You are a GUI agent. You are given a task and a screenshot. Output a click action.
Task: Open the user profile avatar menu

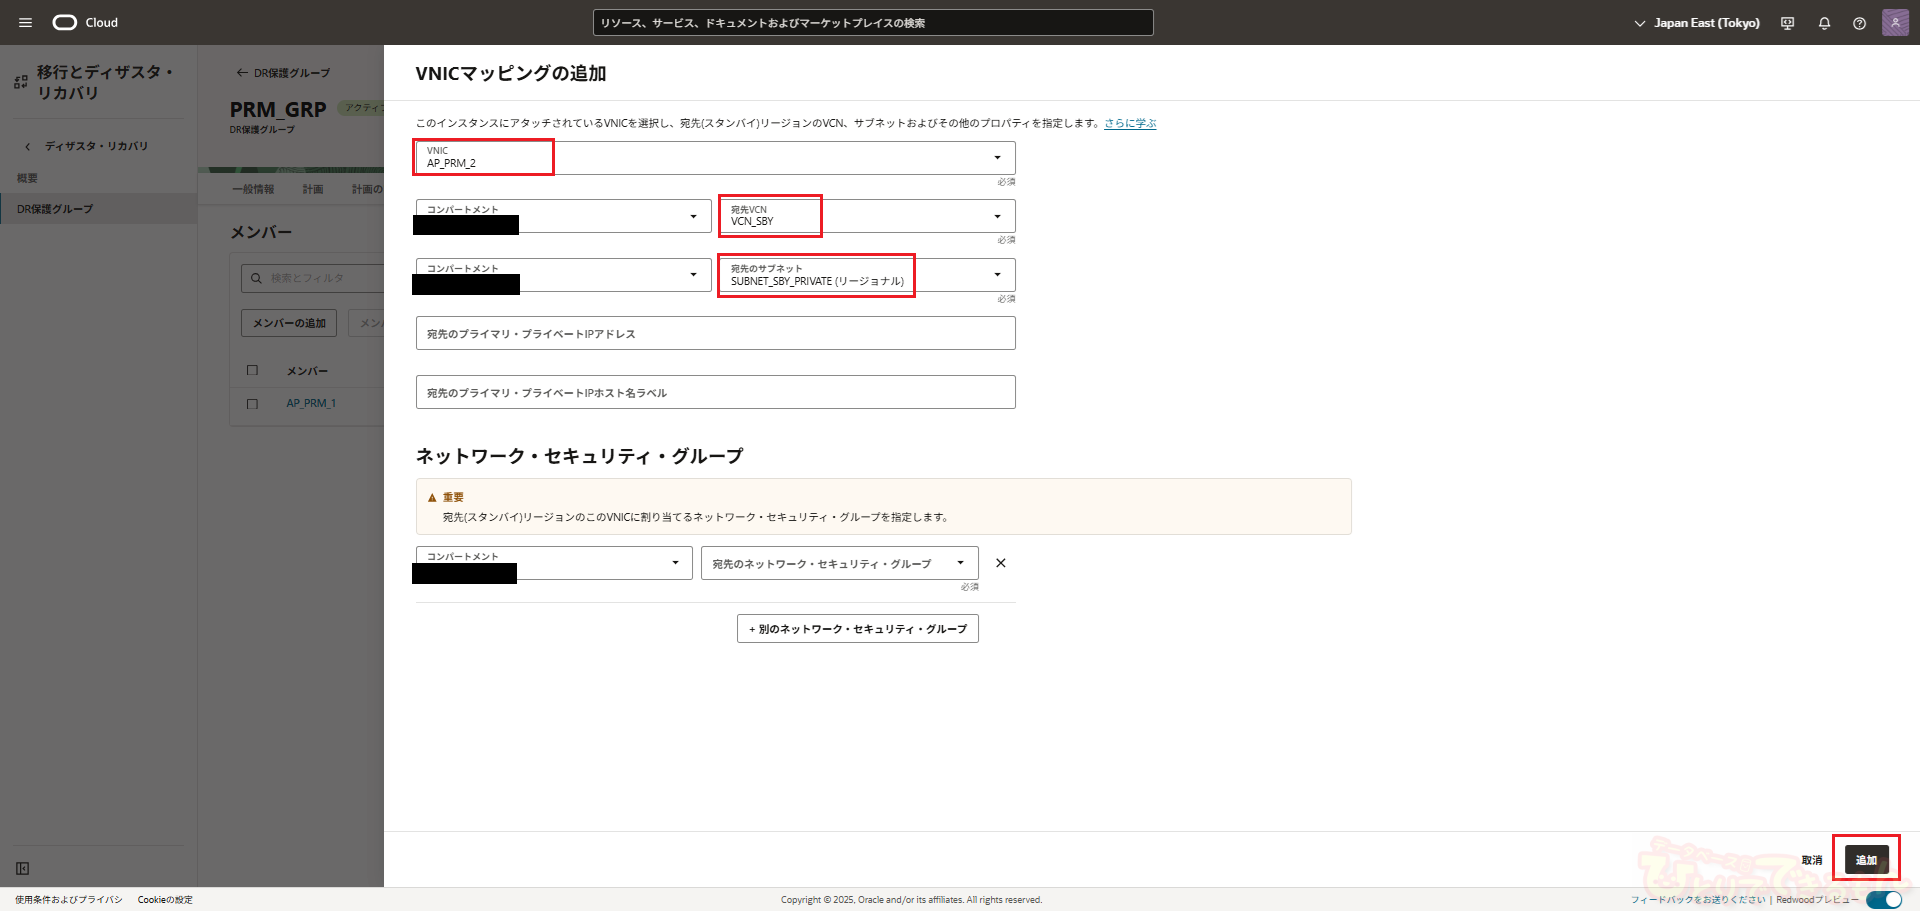tap(1894, 22)
